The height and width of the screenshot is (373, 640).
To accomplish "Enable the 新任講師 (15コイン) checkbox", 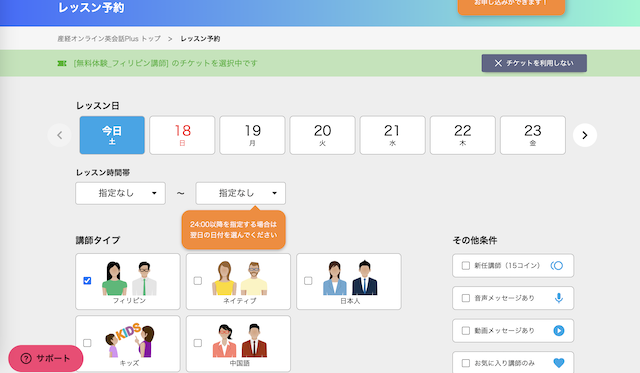I will pyautogui.click(x=466, y=266).
